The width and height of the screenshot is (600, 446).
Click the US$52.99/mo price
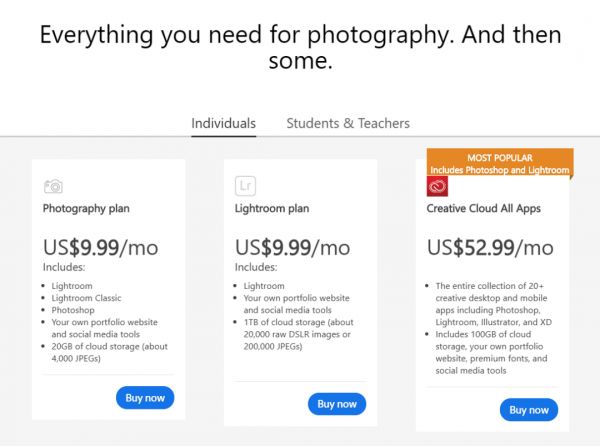click(x=489, y=247)
